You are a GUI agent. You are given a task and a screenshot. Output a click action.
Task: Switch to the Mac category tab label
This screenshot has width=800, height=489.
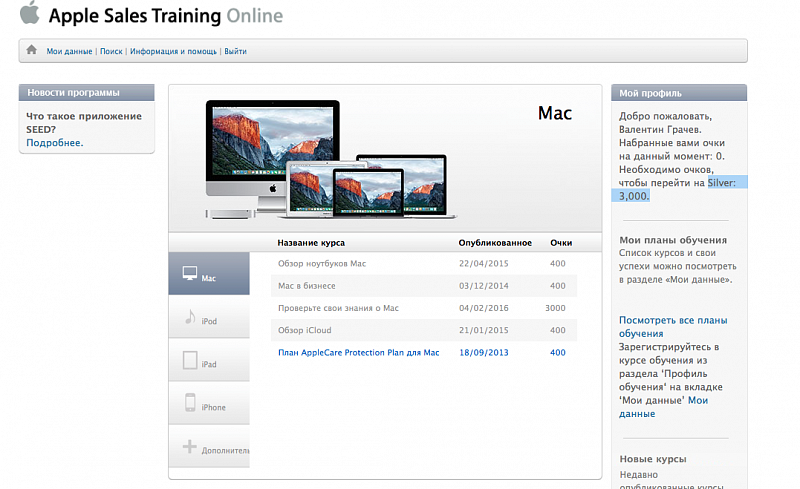(209, 278)
